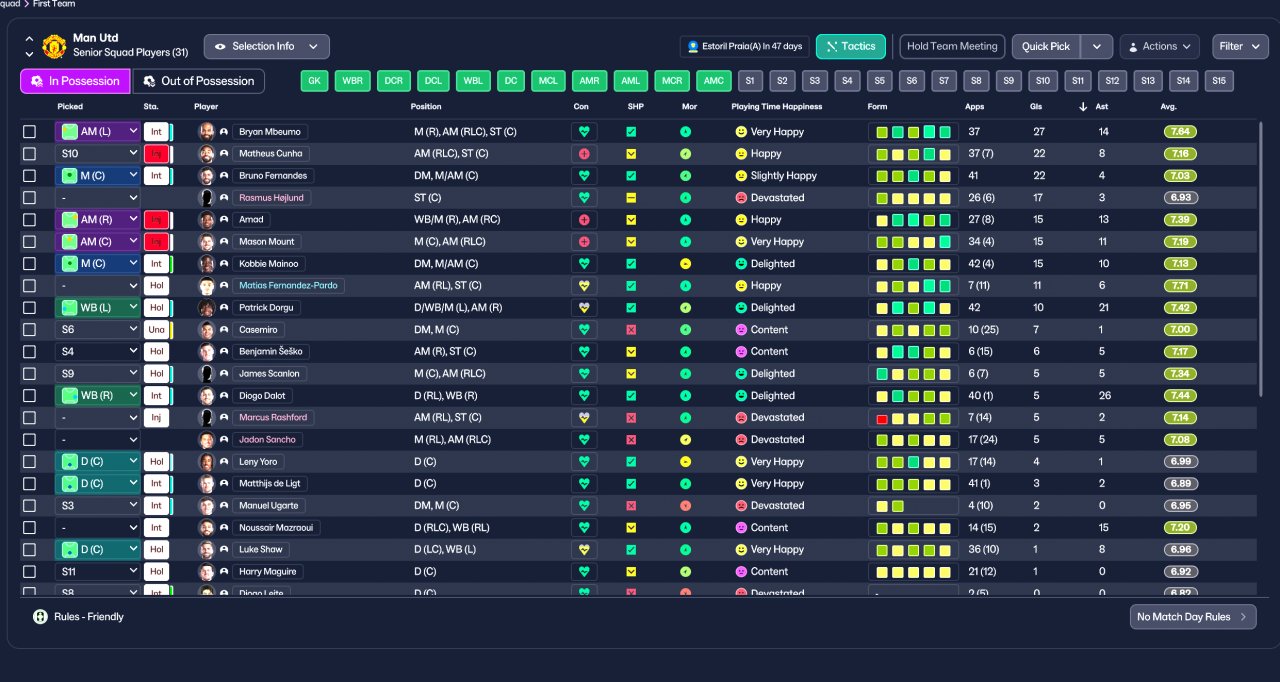This screenshot has height=682, width=1280.
Task: Click Hold Team Meeting button
Action: click(953, 47)
